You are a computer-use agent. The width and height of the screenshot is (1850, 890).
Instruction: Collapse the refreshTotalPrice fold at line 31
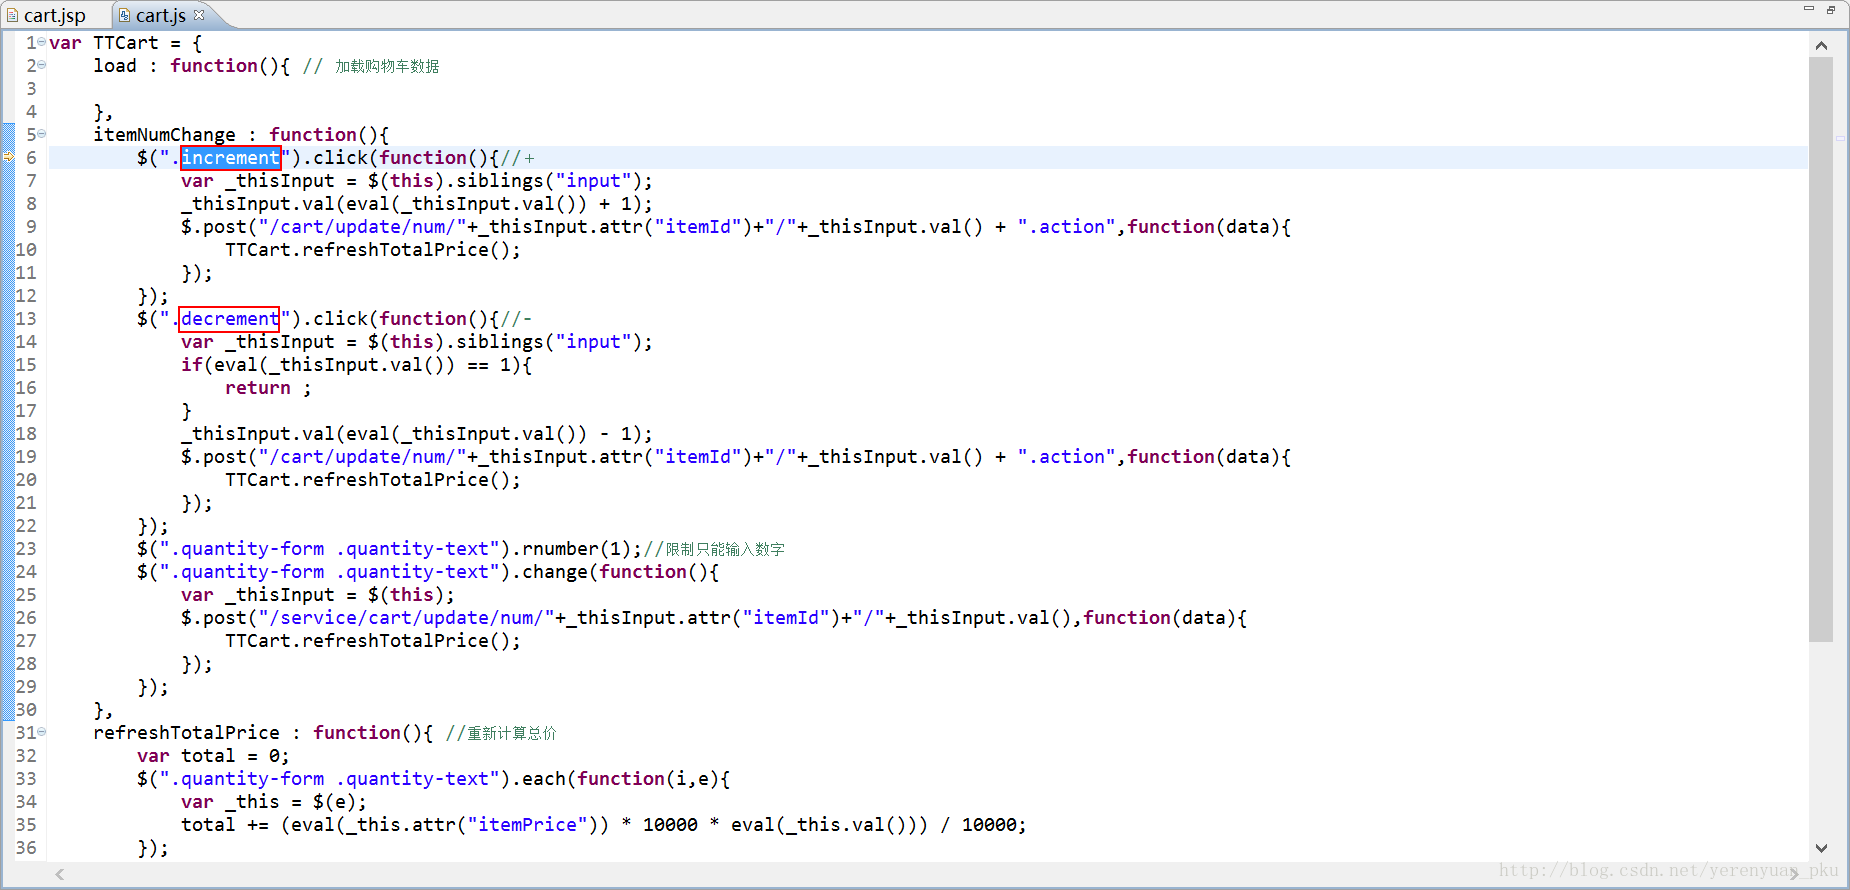pyautogui.click(x=42, y=732)
